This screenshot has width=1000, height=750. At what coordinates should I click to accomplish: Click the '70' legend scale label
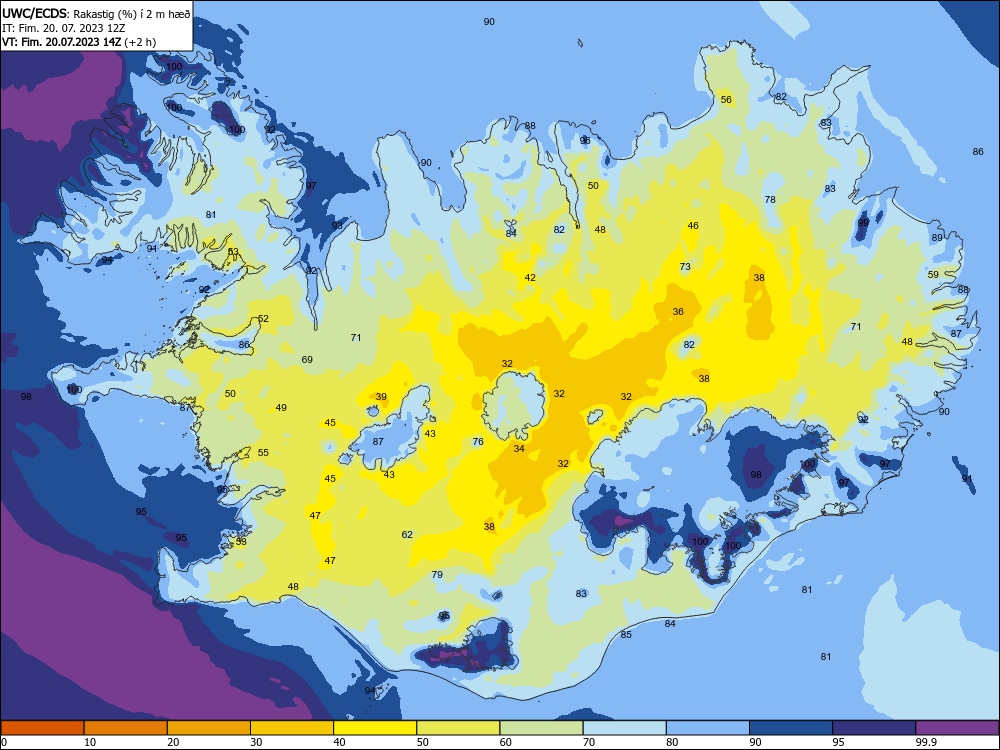pos(589,742)
